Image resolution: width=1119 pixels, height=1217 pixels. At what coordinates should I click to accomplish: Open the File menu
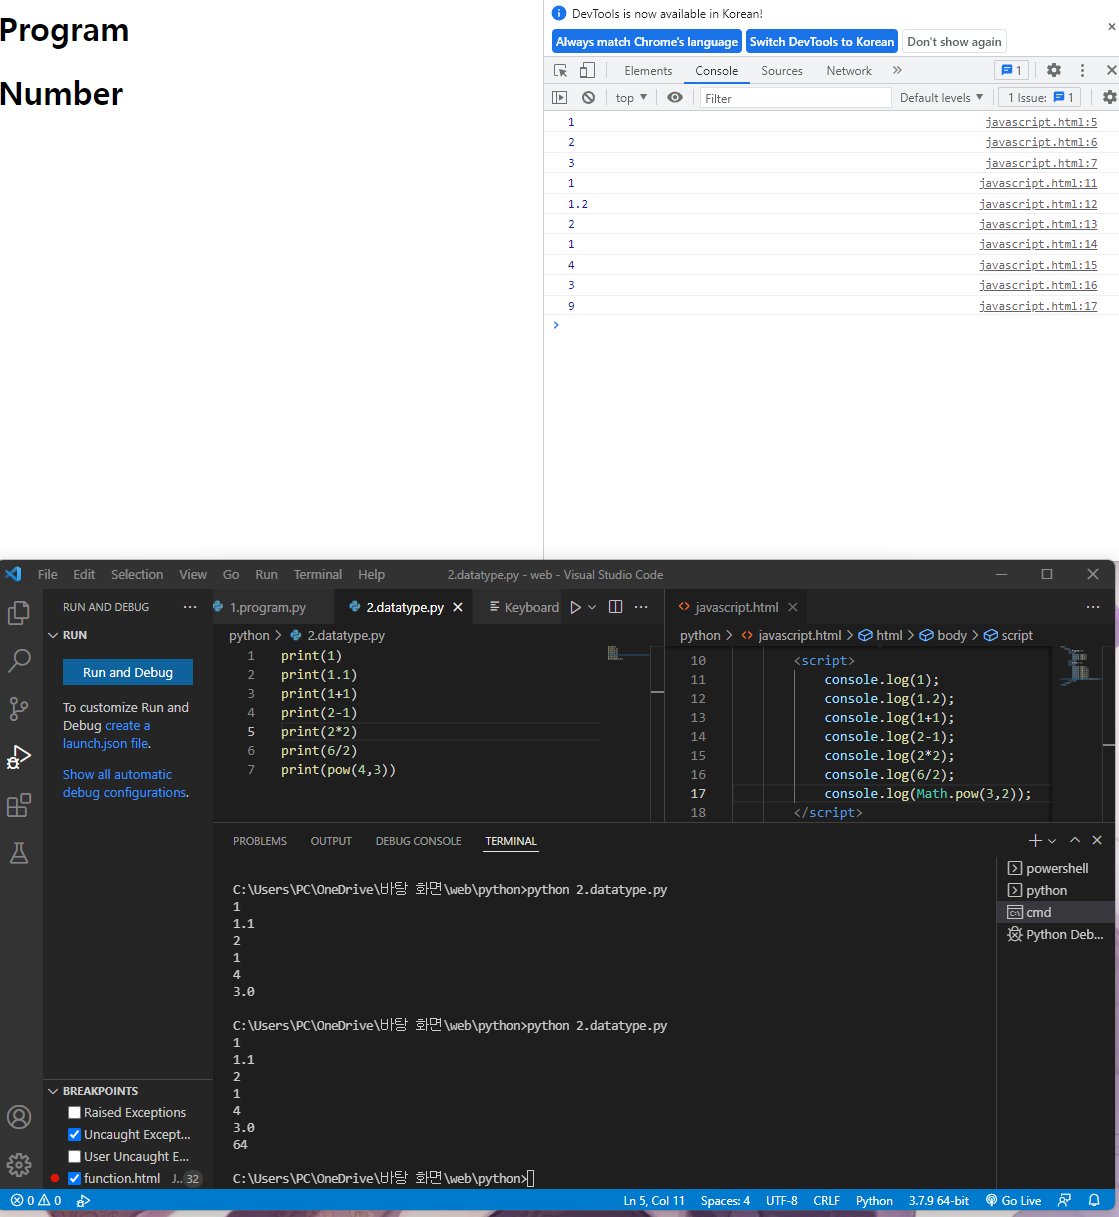pyautogui.click(x=48, y=574)
